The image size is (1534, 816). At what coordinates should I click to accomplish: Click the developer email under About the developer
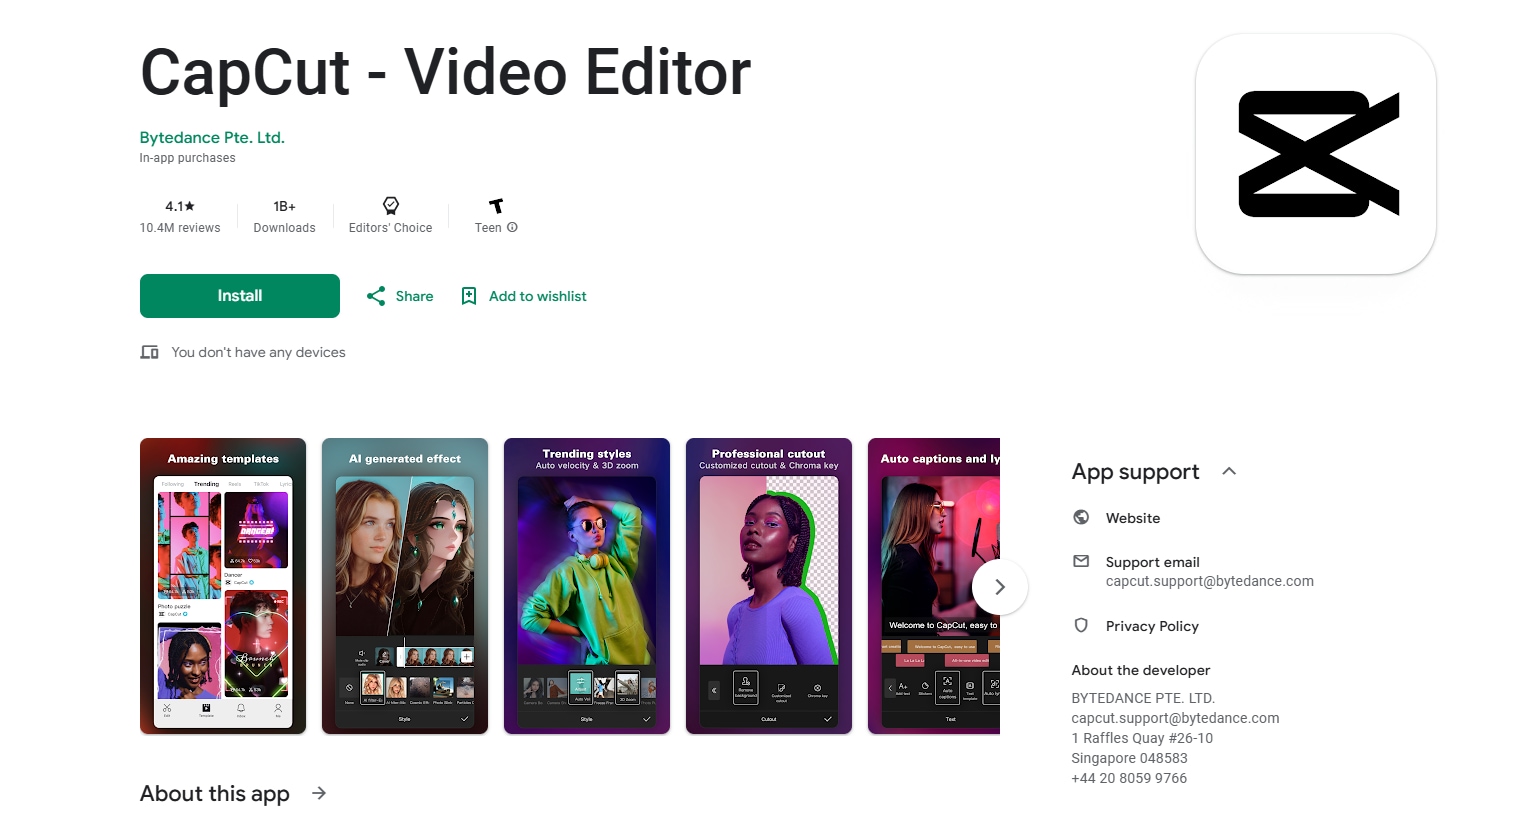click(1175, 718)
